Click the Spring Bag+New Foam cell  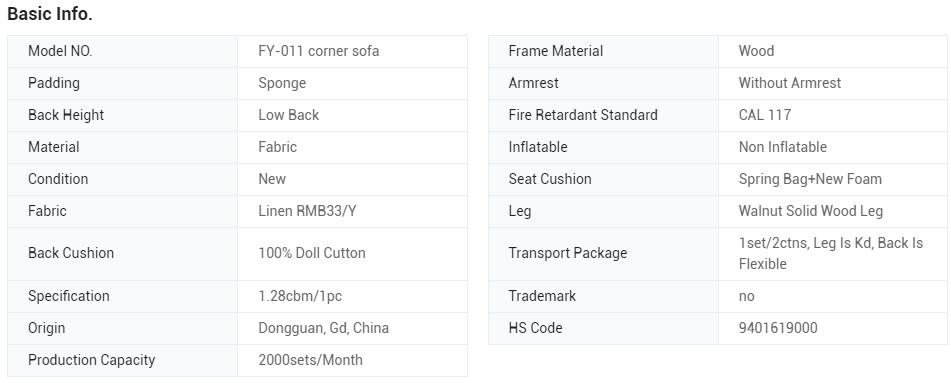[833, 179]
